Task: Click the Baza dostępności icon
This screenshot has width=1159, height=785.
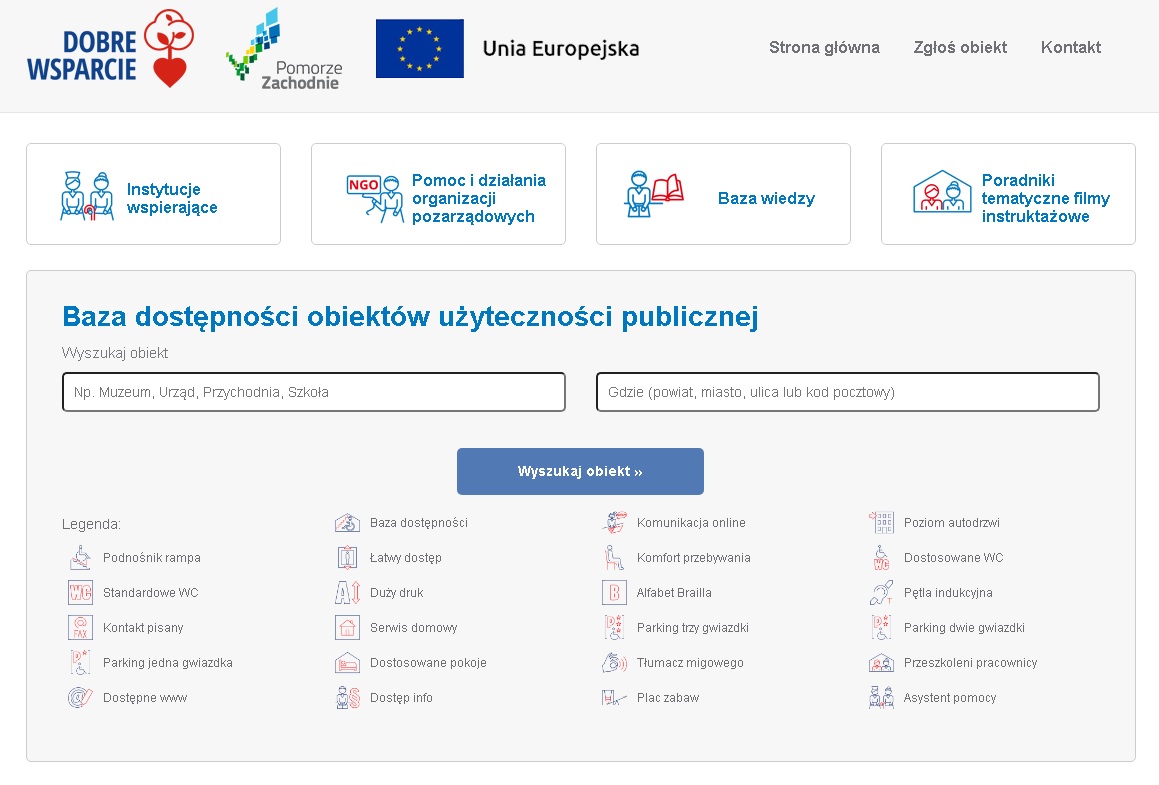Action: pos(346,522)
